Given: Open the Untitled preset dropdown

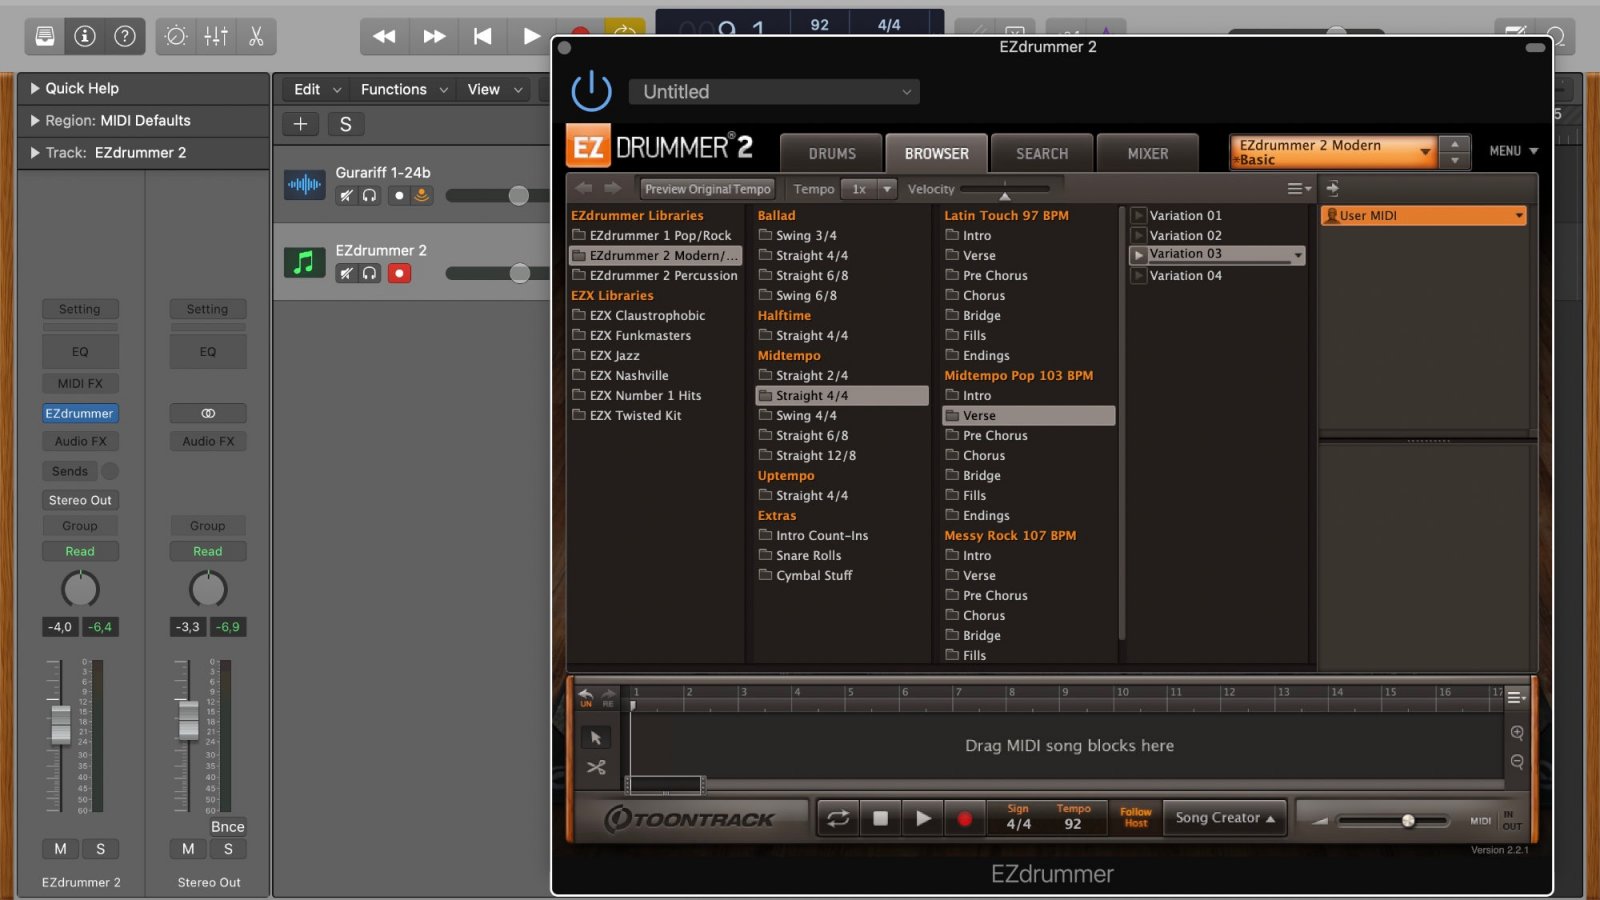Looking at the screenshot, I should (774, 92).
